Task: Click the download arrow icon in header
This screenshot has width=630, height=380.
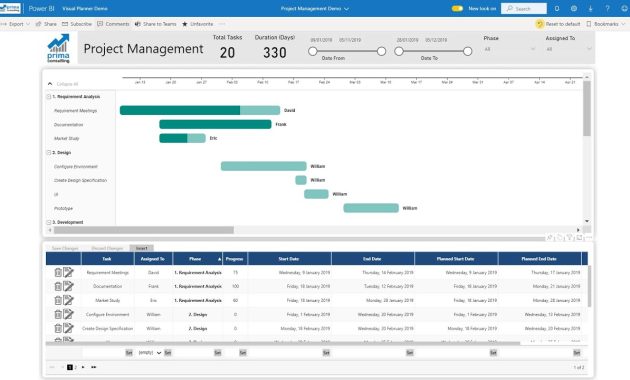Action: (591, 8)
